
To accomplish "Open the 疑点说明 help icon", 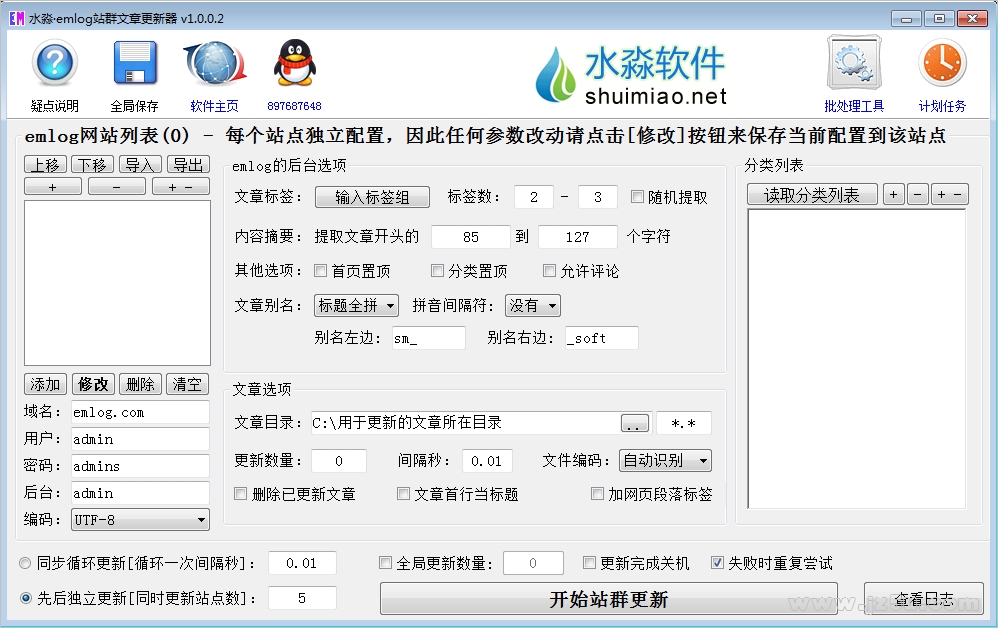I will [55, 63].
